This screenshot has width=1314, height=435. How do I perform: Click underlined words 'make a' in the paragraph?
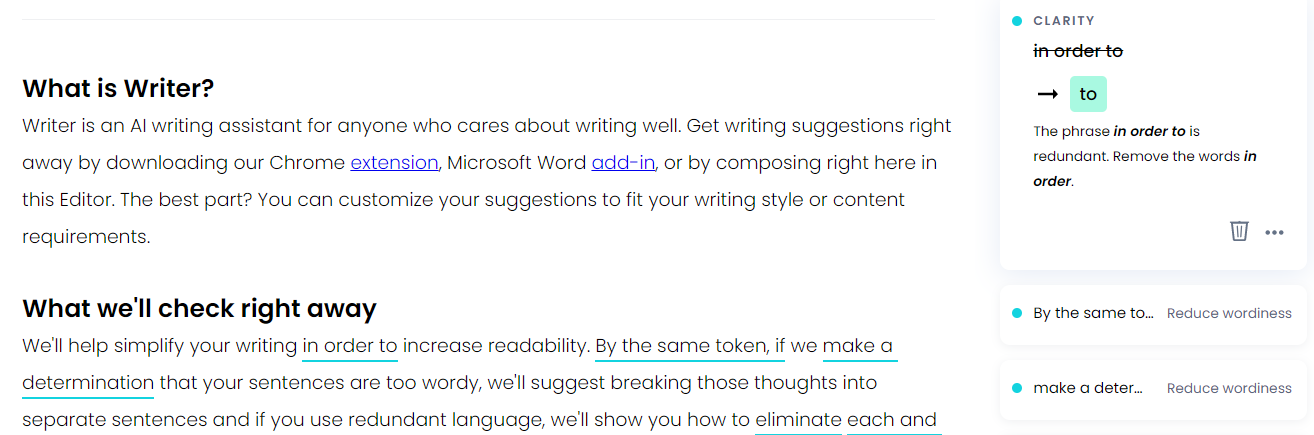tap(858, 346)
